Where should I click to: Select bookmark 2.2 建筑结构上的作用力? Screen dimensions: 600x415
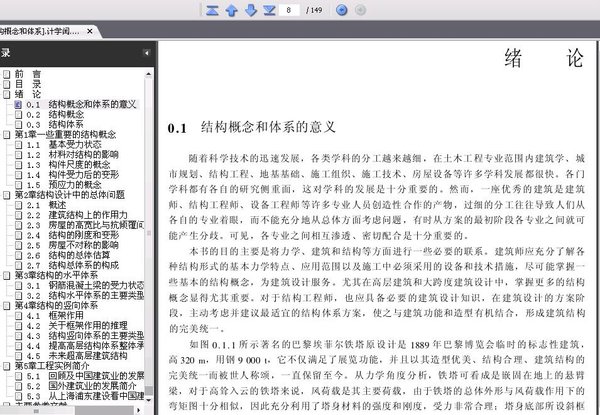coord(77,215)
